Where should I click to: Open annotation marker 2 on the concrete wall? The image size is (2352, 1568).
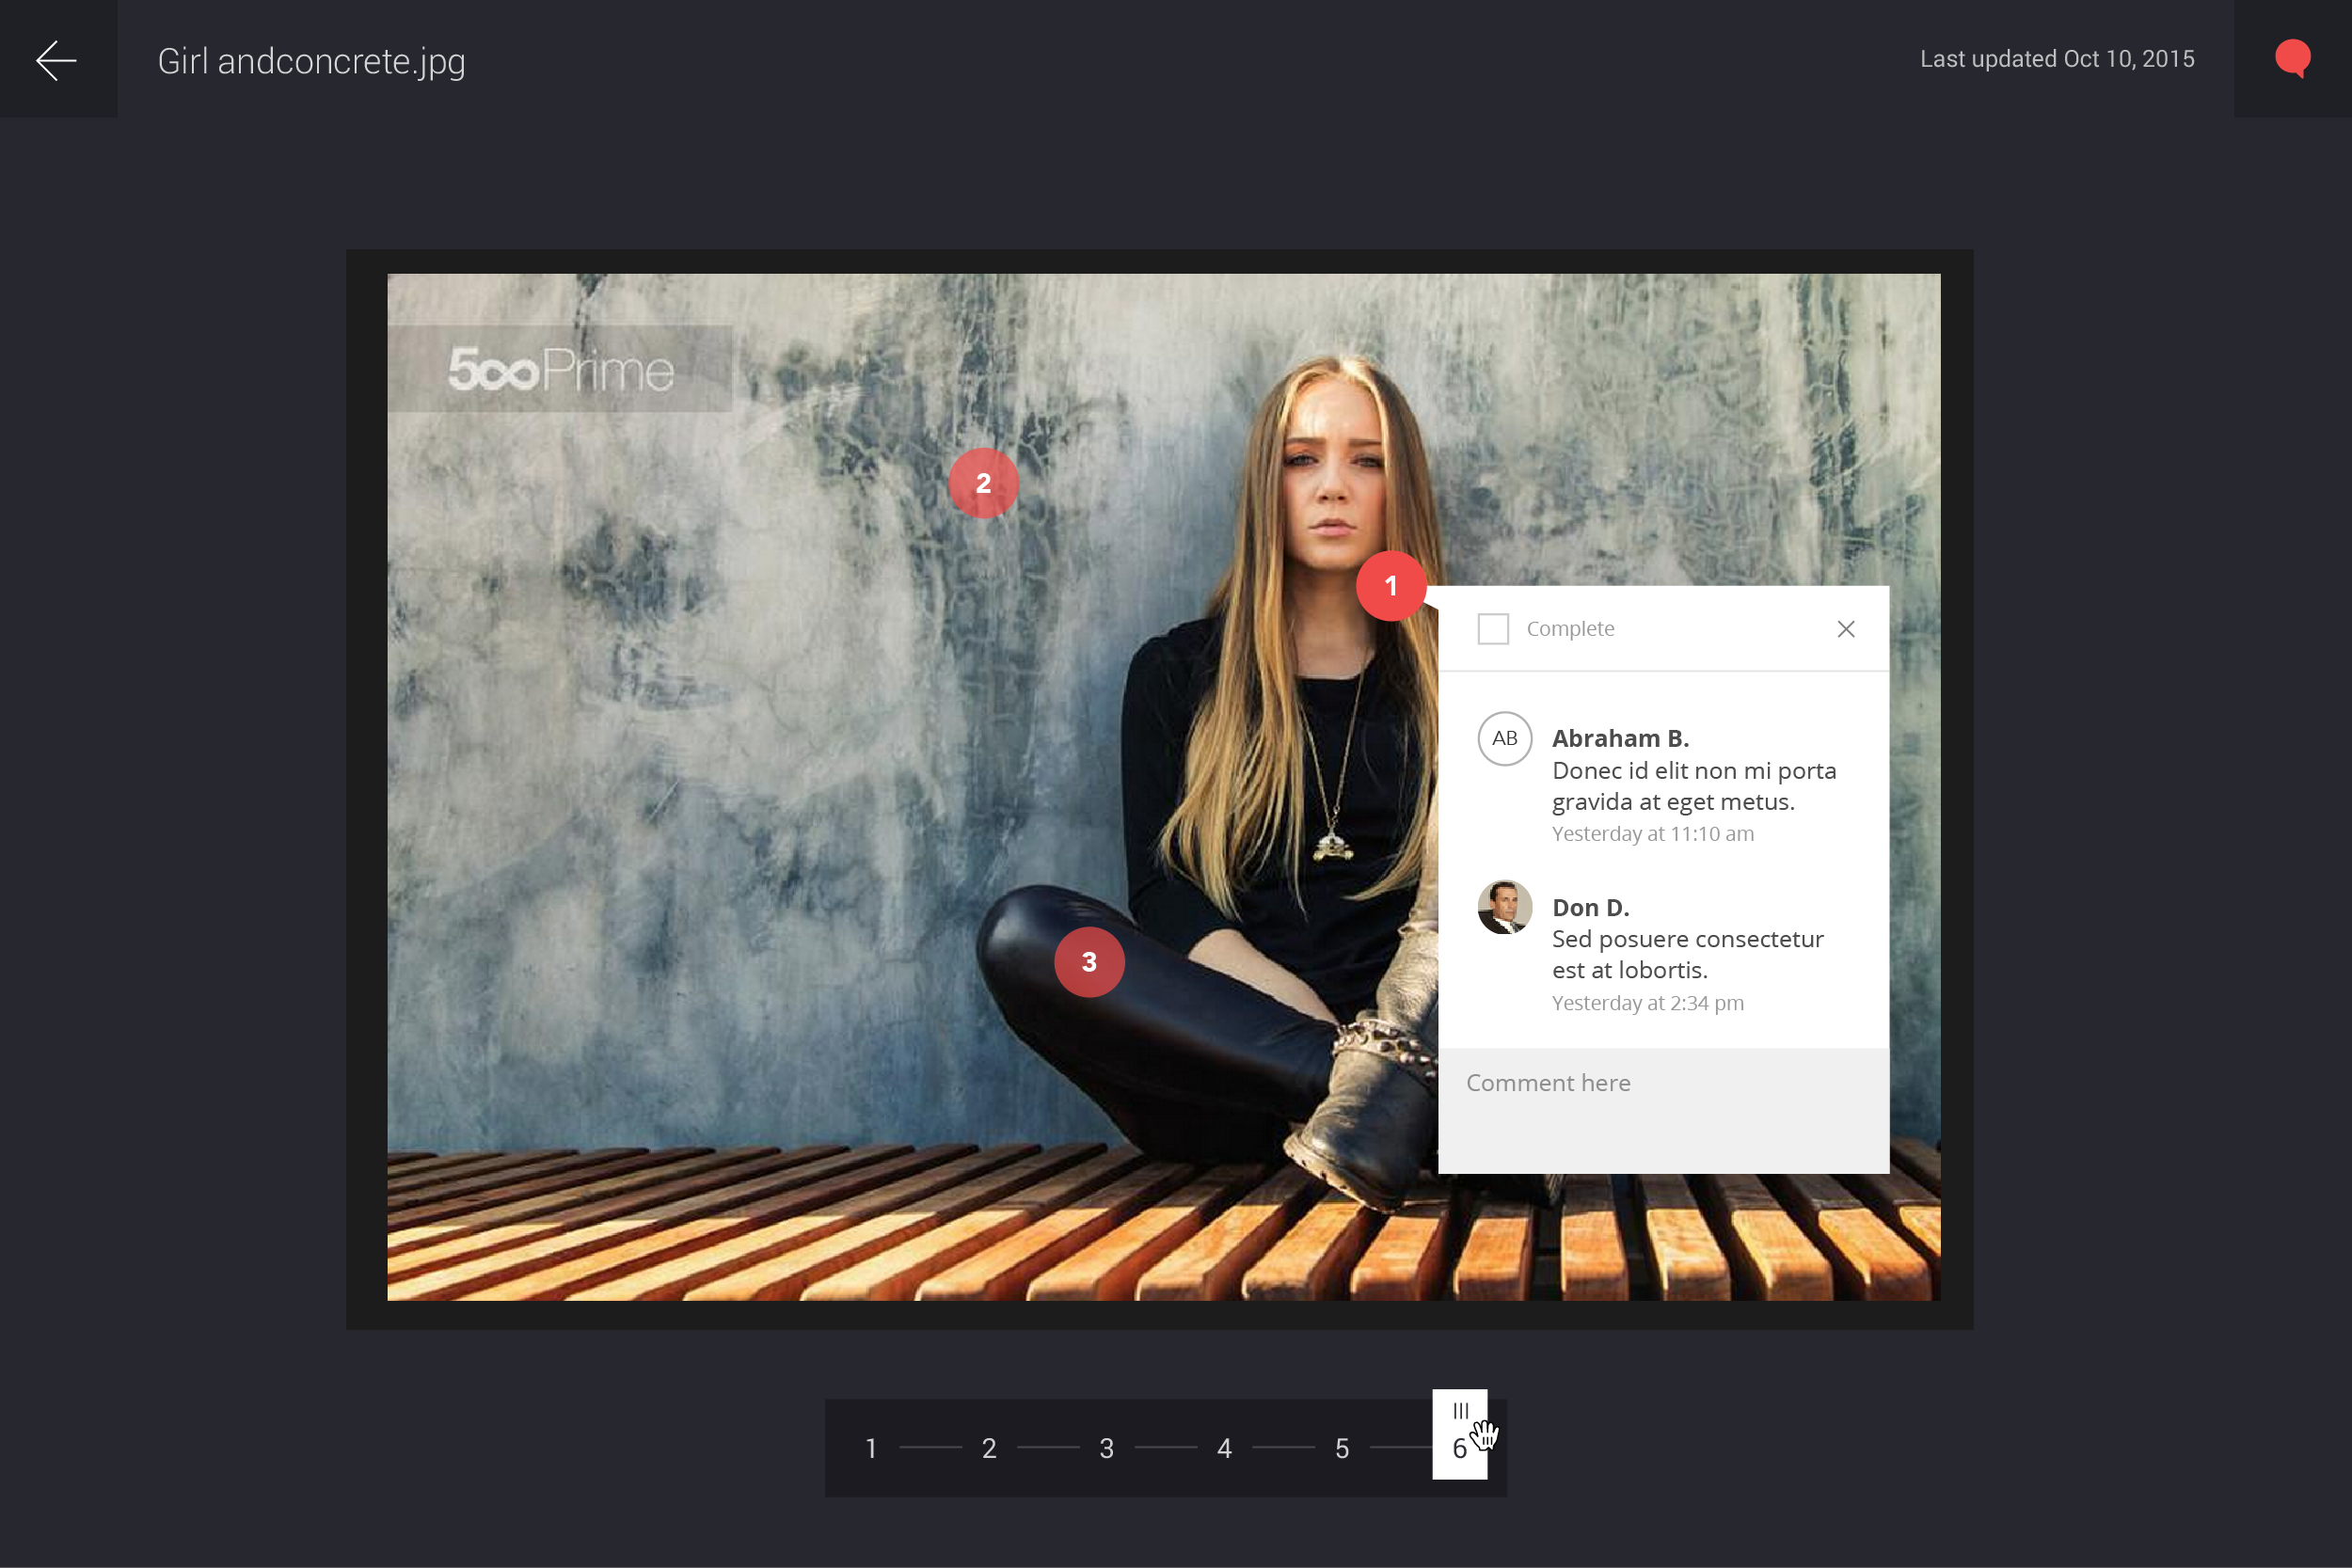984,483
